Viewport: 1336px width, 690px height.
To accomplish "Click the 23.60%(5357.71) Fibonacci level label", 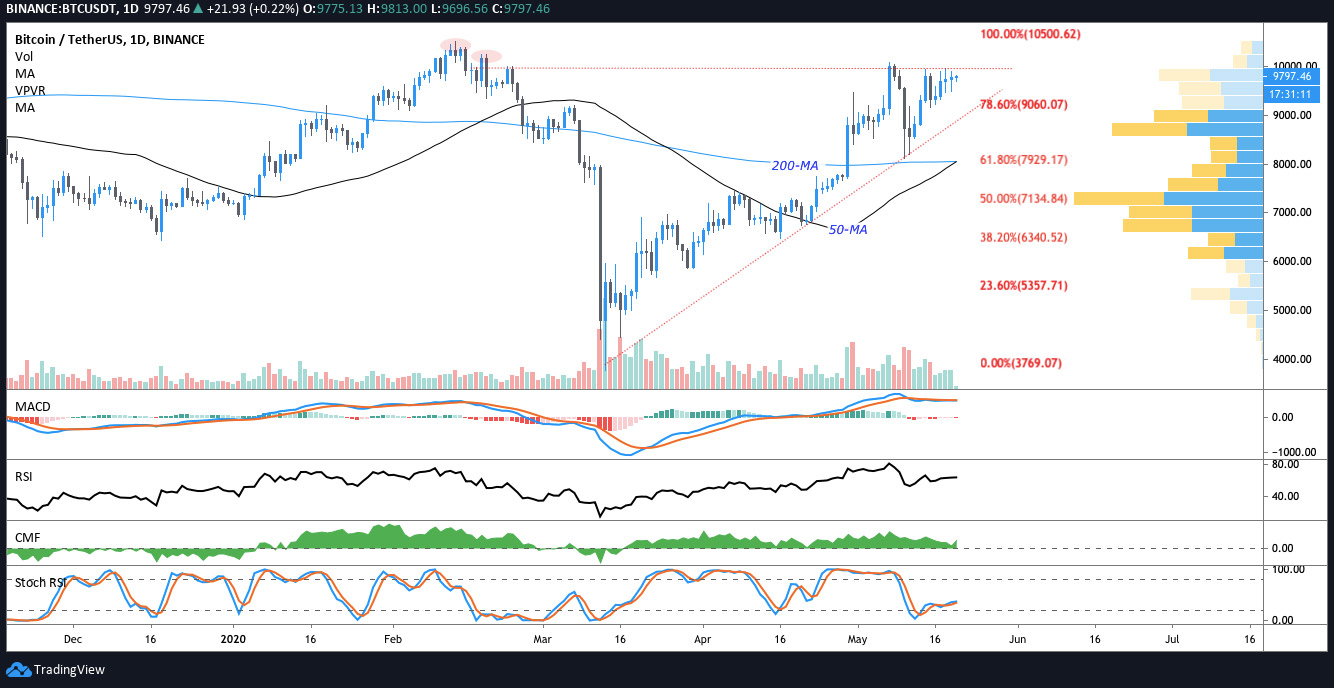I will [1024, 286].
